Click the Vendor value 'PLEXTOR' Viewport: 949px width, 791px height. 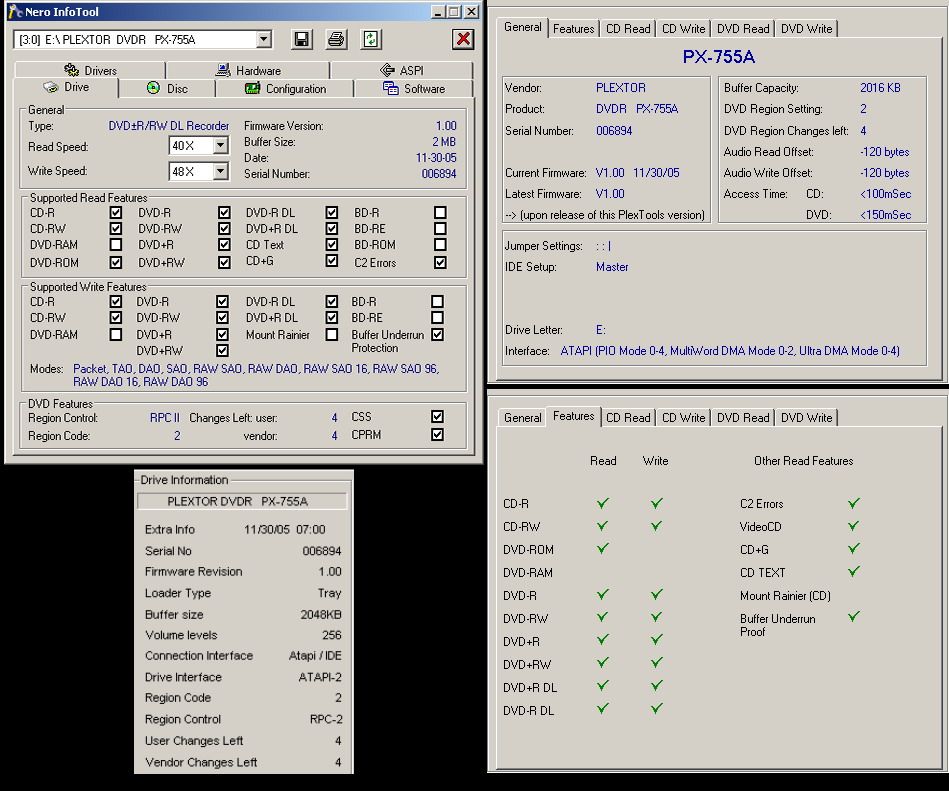point(620,88)
